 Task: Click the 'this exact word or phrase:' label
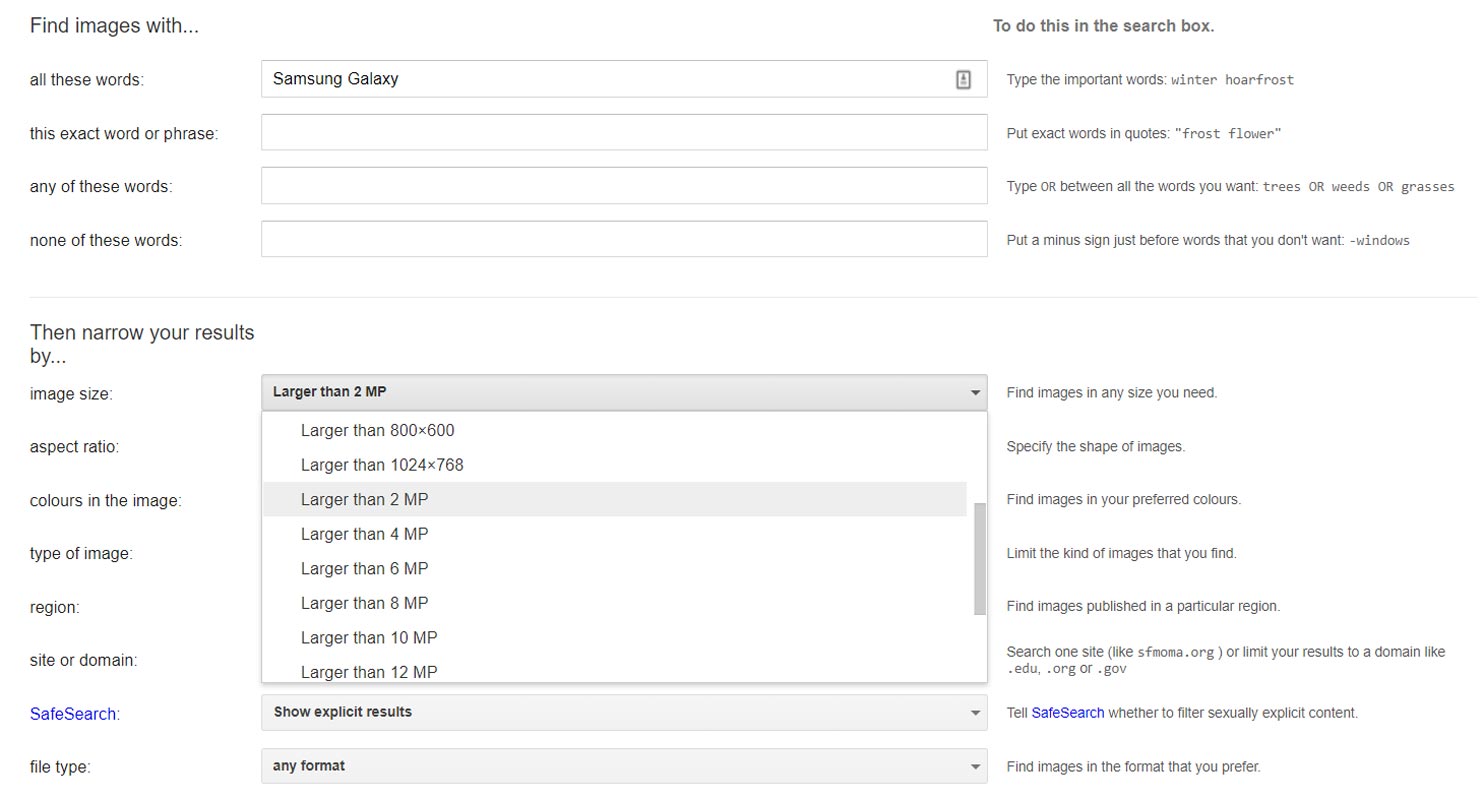point(124,133)
